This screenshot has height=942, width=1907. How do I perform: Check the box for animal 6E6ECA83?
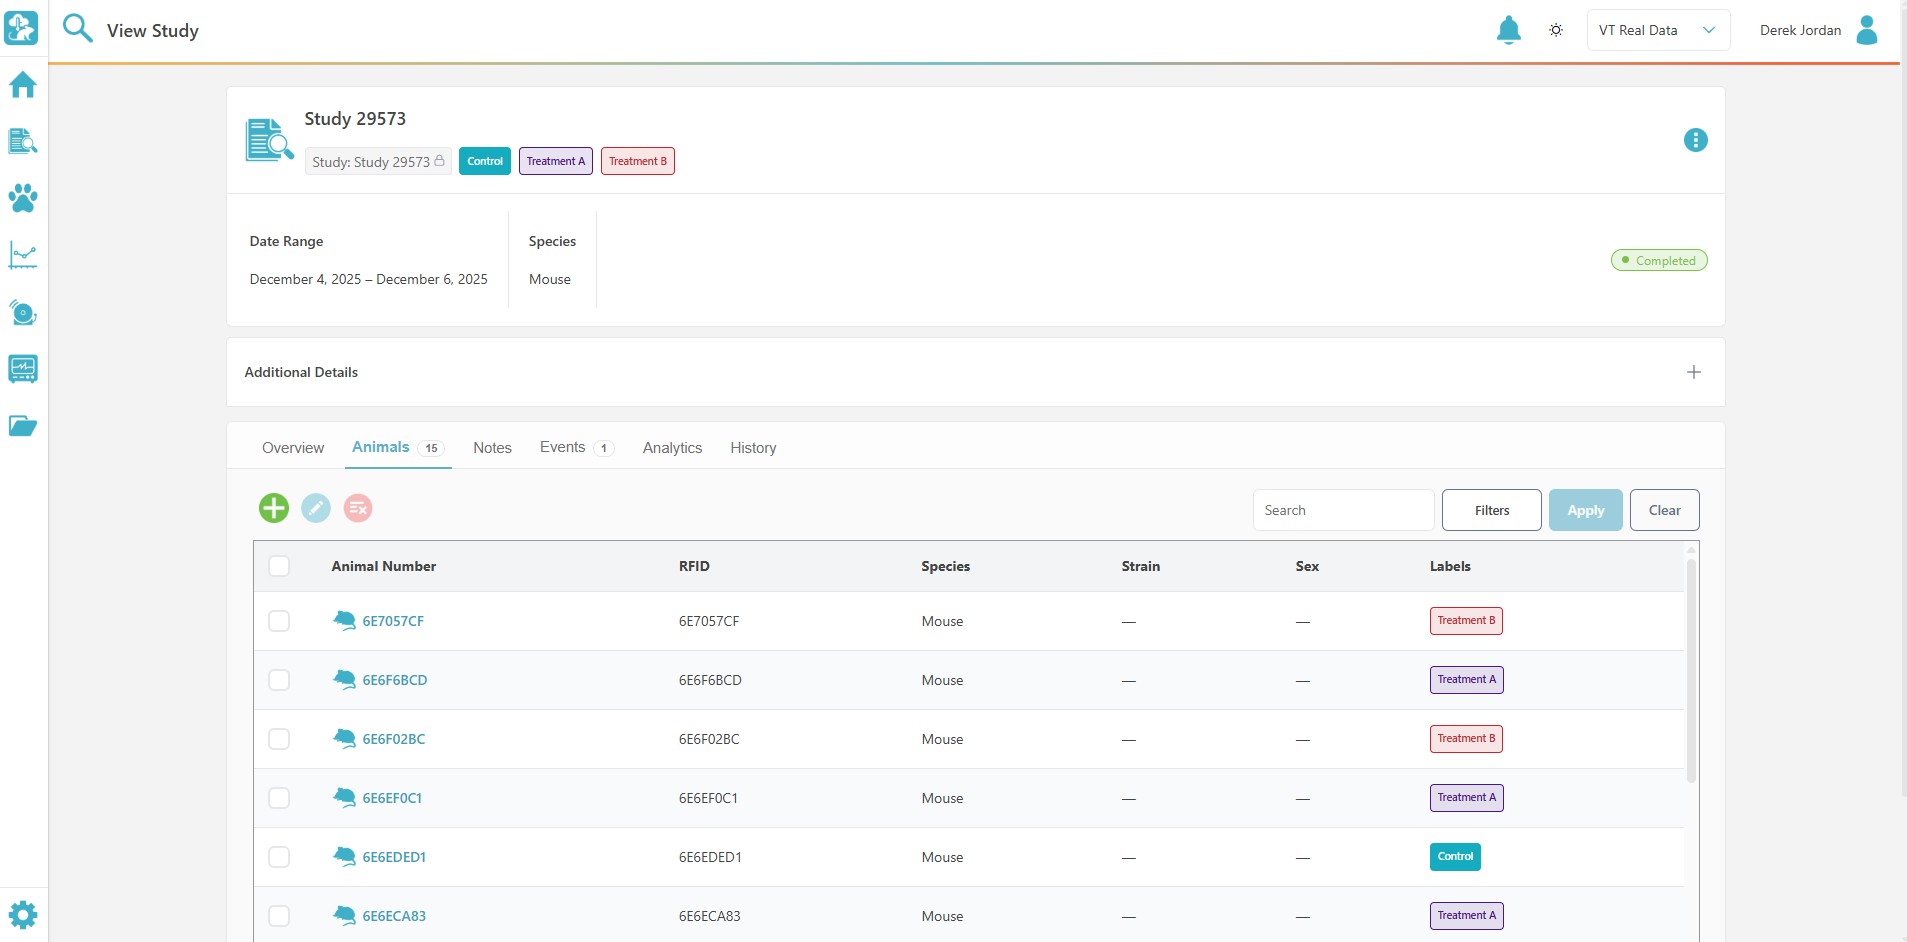click(279, 916)
